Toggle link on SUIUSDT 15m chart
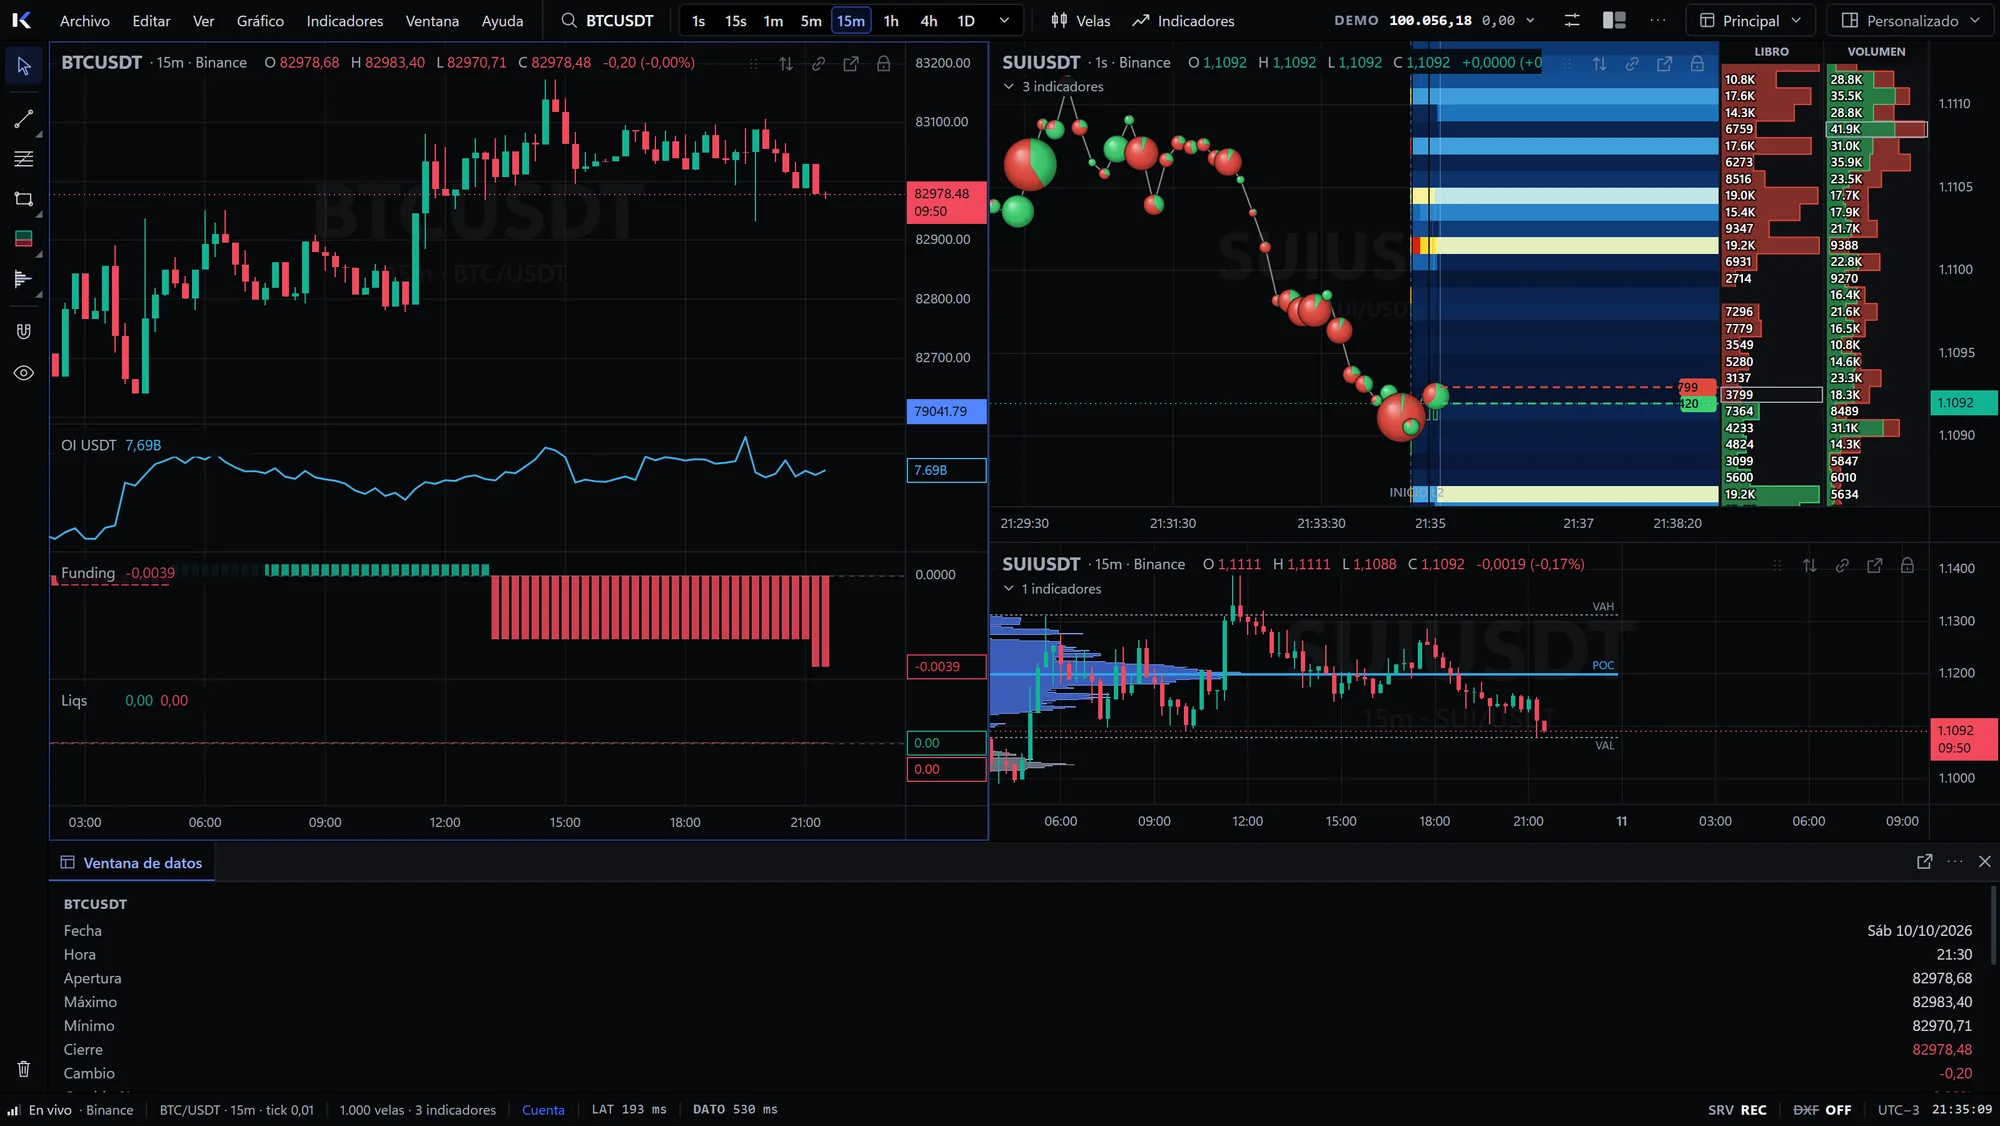The width and height of the screenshot is (2000, 1126). pos(1842,565)
